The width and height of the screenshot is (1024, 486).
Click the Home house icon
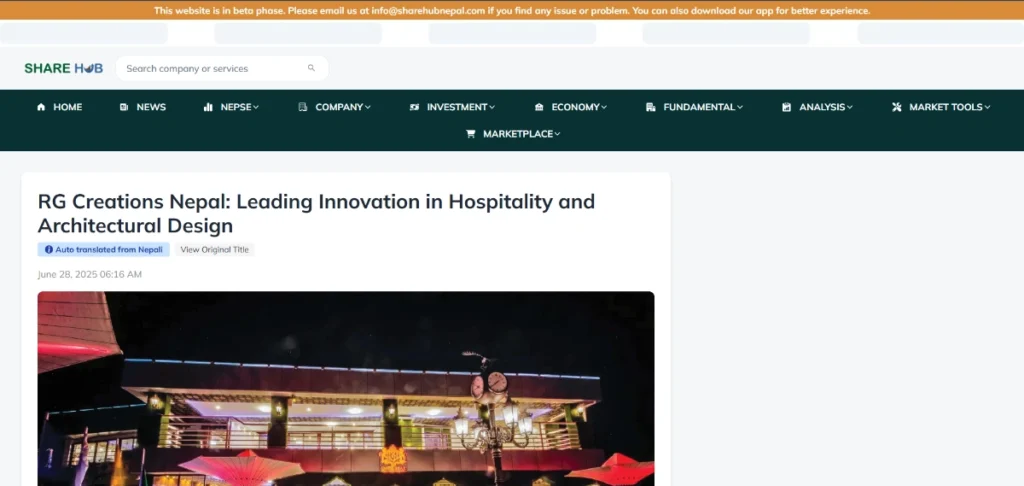tap(41, 107)
